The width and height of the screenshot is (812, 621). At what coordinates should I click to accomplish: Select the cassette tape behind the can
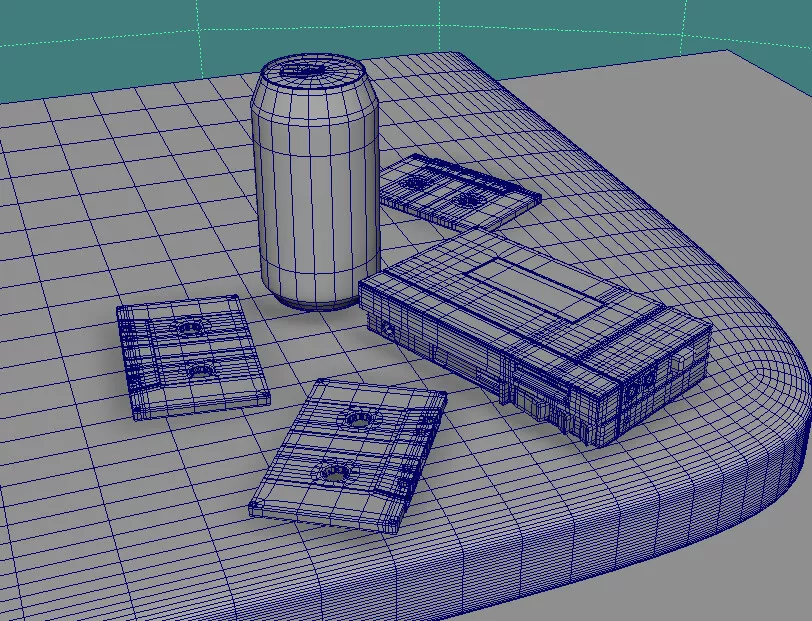pos(458,190)
